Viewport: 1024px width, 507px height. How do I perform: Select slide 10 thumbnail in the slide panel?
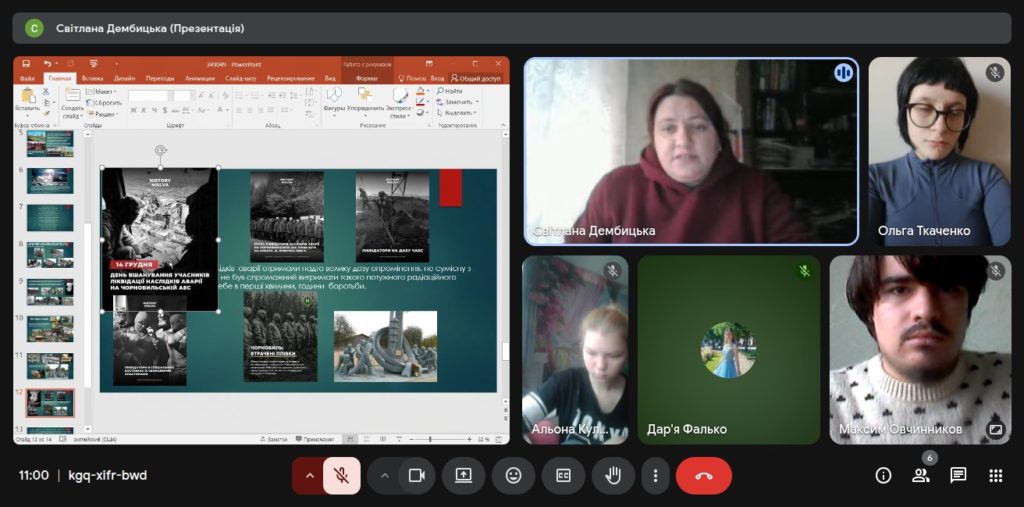pyautogui.click(x=49, y=329)
